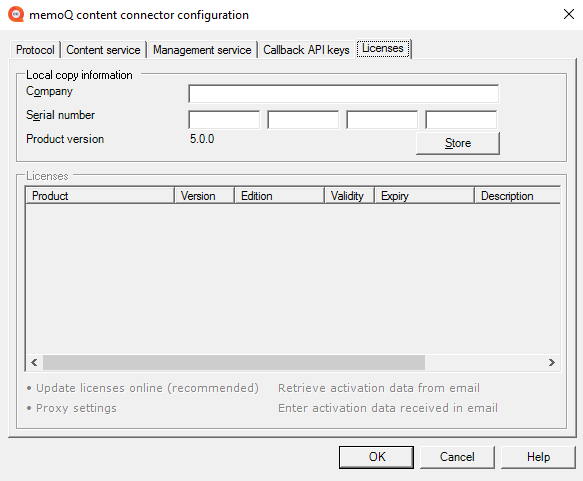Image resolution: width=583 pixels, height=481 pixels.
Task: Close the configuration dialog window
Action: coord(568,14)
